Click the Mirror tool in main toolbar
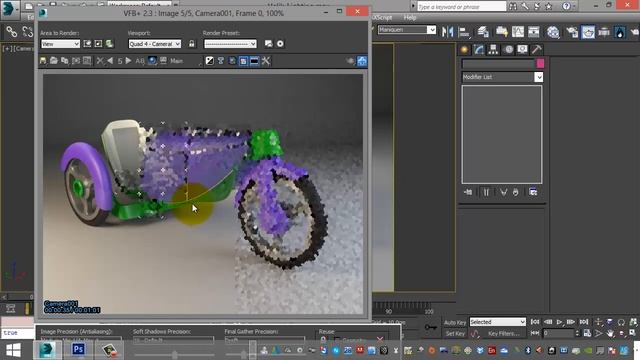The width and height of the screenshot is (640, 360). [447, 32]
